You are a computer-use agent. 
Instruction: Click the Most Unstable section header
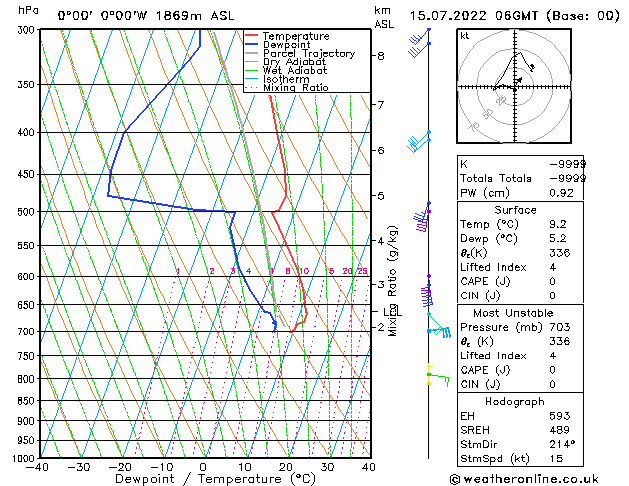[x=513, y=313]
